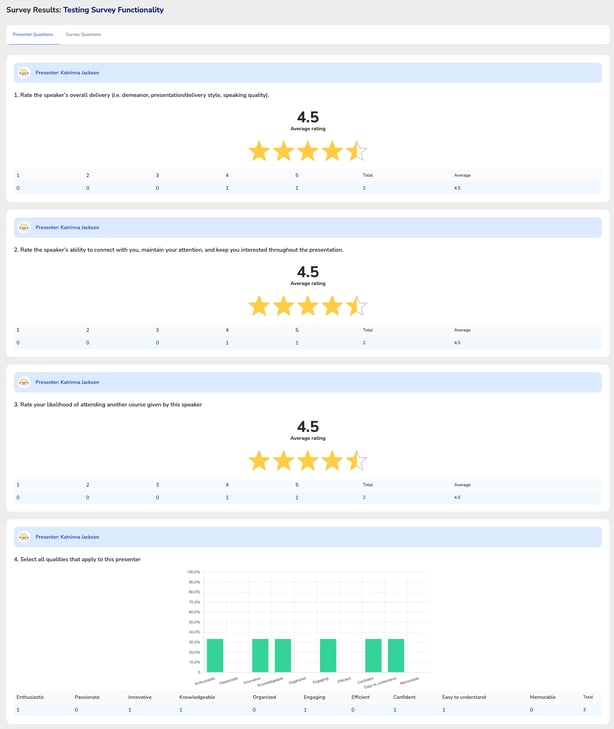Click the Engaging bar in the qualities chart

[x=328, y=655]
